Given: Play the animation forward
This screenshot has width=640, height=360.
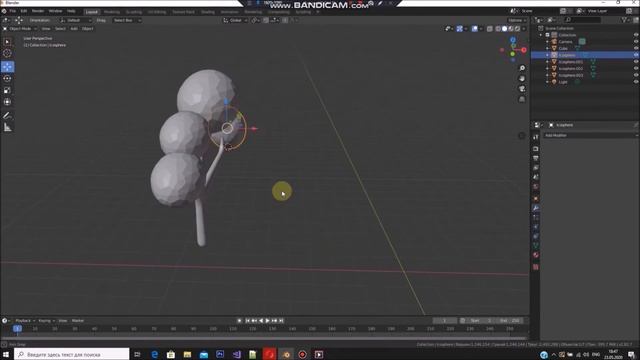Looking at the screenshot, I should pyautogui.click(x=268, y=321).
